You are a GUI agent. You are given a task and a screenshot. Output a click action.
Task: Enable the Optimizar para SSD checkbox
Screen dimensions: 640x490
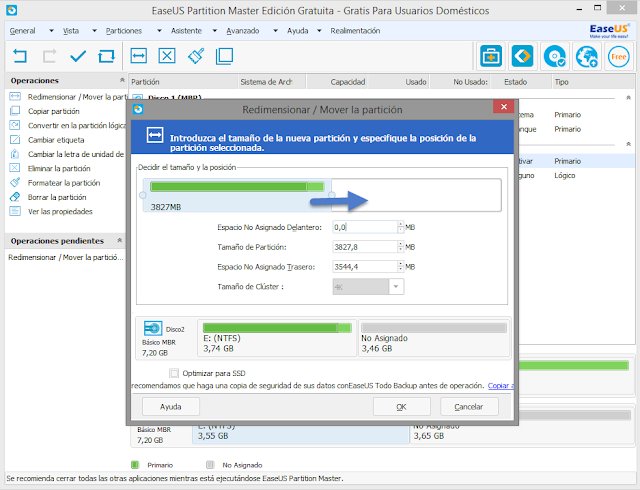pos(174,373)
